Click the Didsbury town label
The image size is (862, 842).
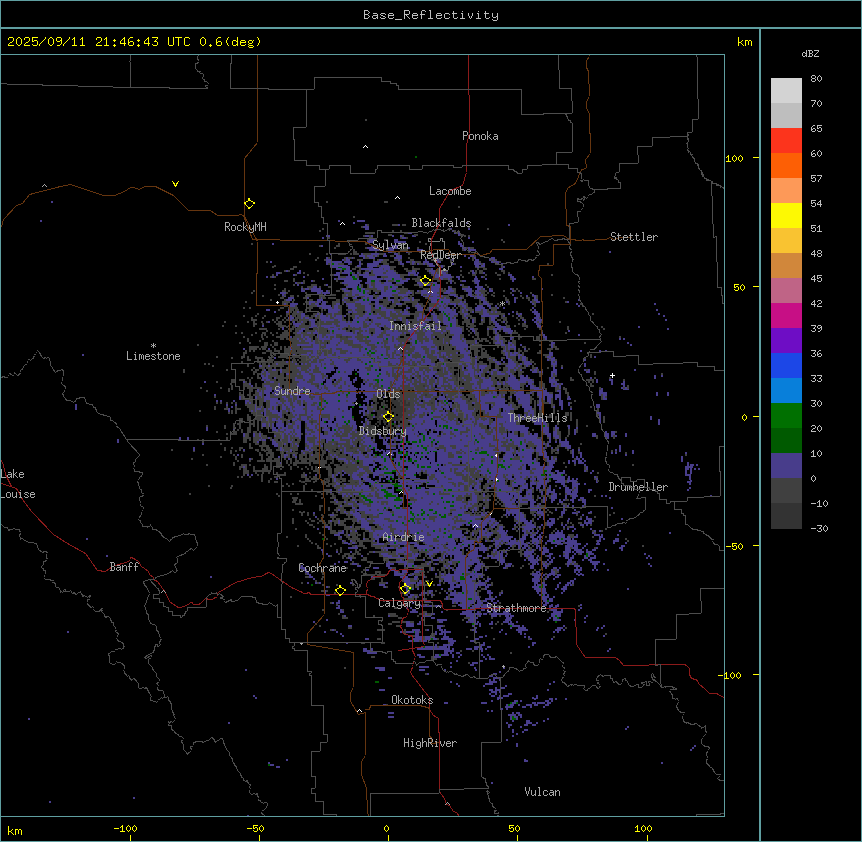(x=383, y=431)
